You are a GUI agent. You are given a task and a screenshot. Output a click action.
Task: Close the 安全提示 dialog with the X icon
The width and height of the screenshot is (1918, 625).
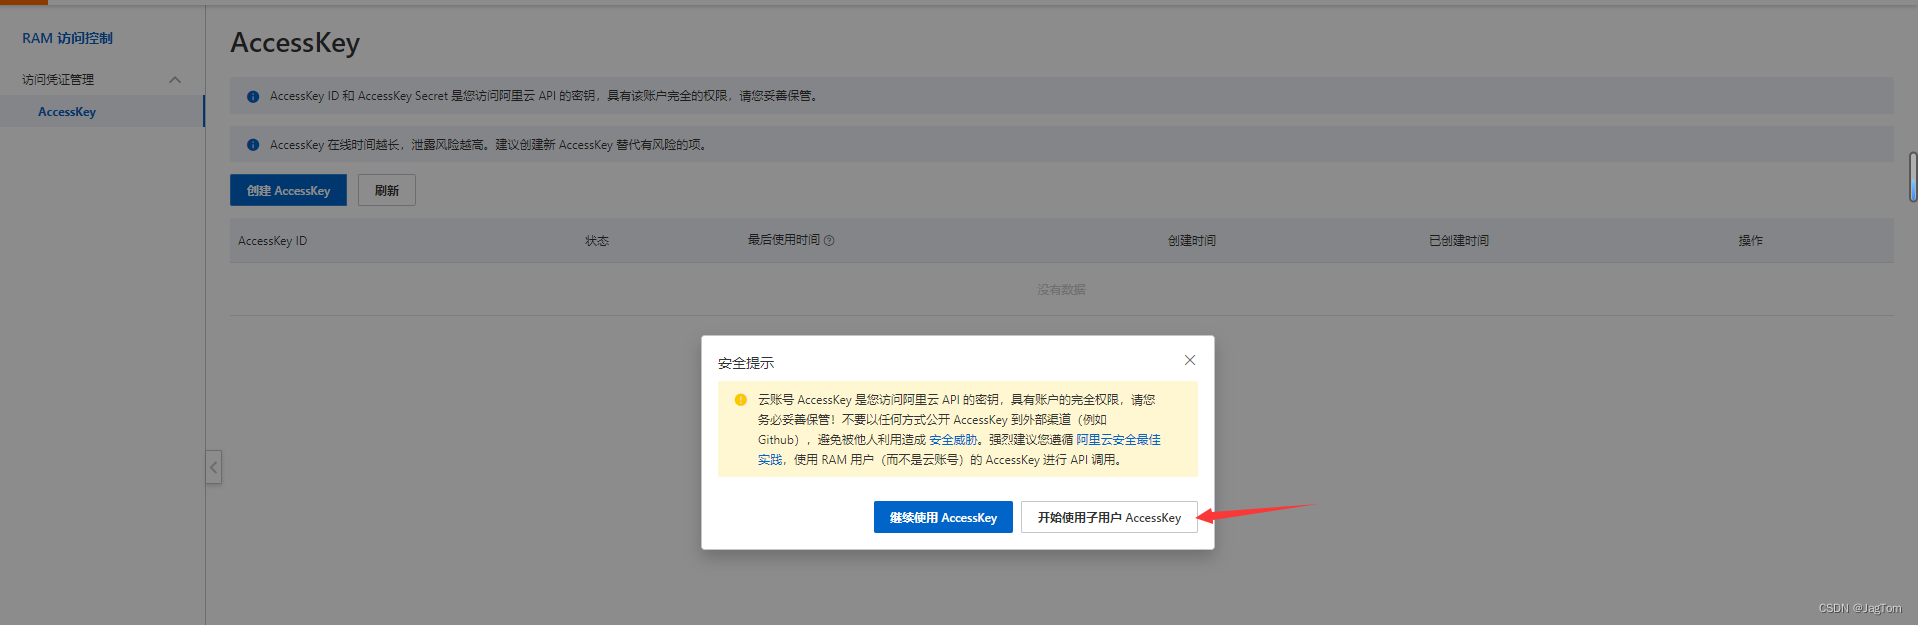[1190, 360]
